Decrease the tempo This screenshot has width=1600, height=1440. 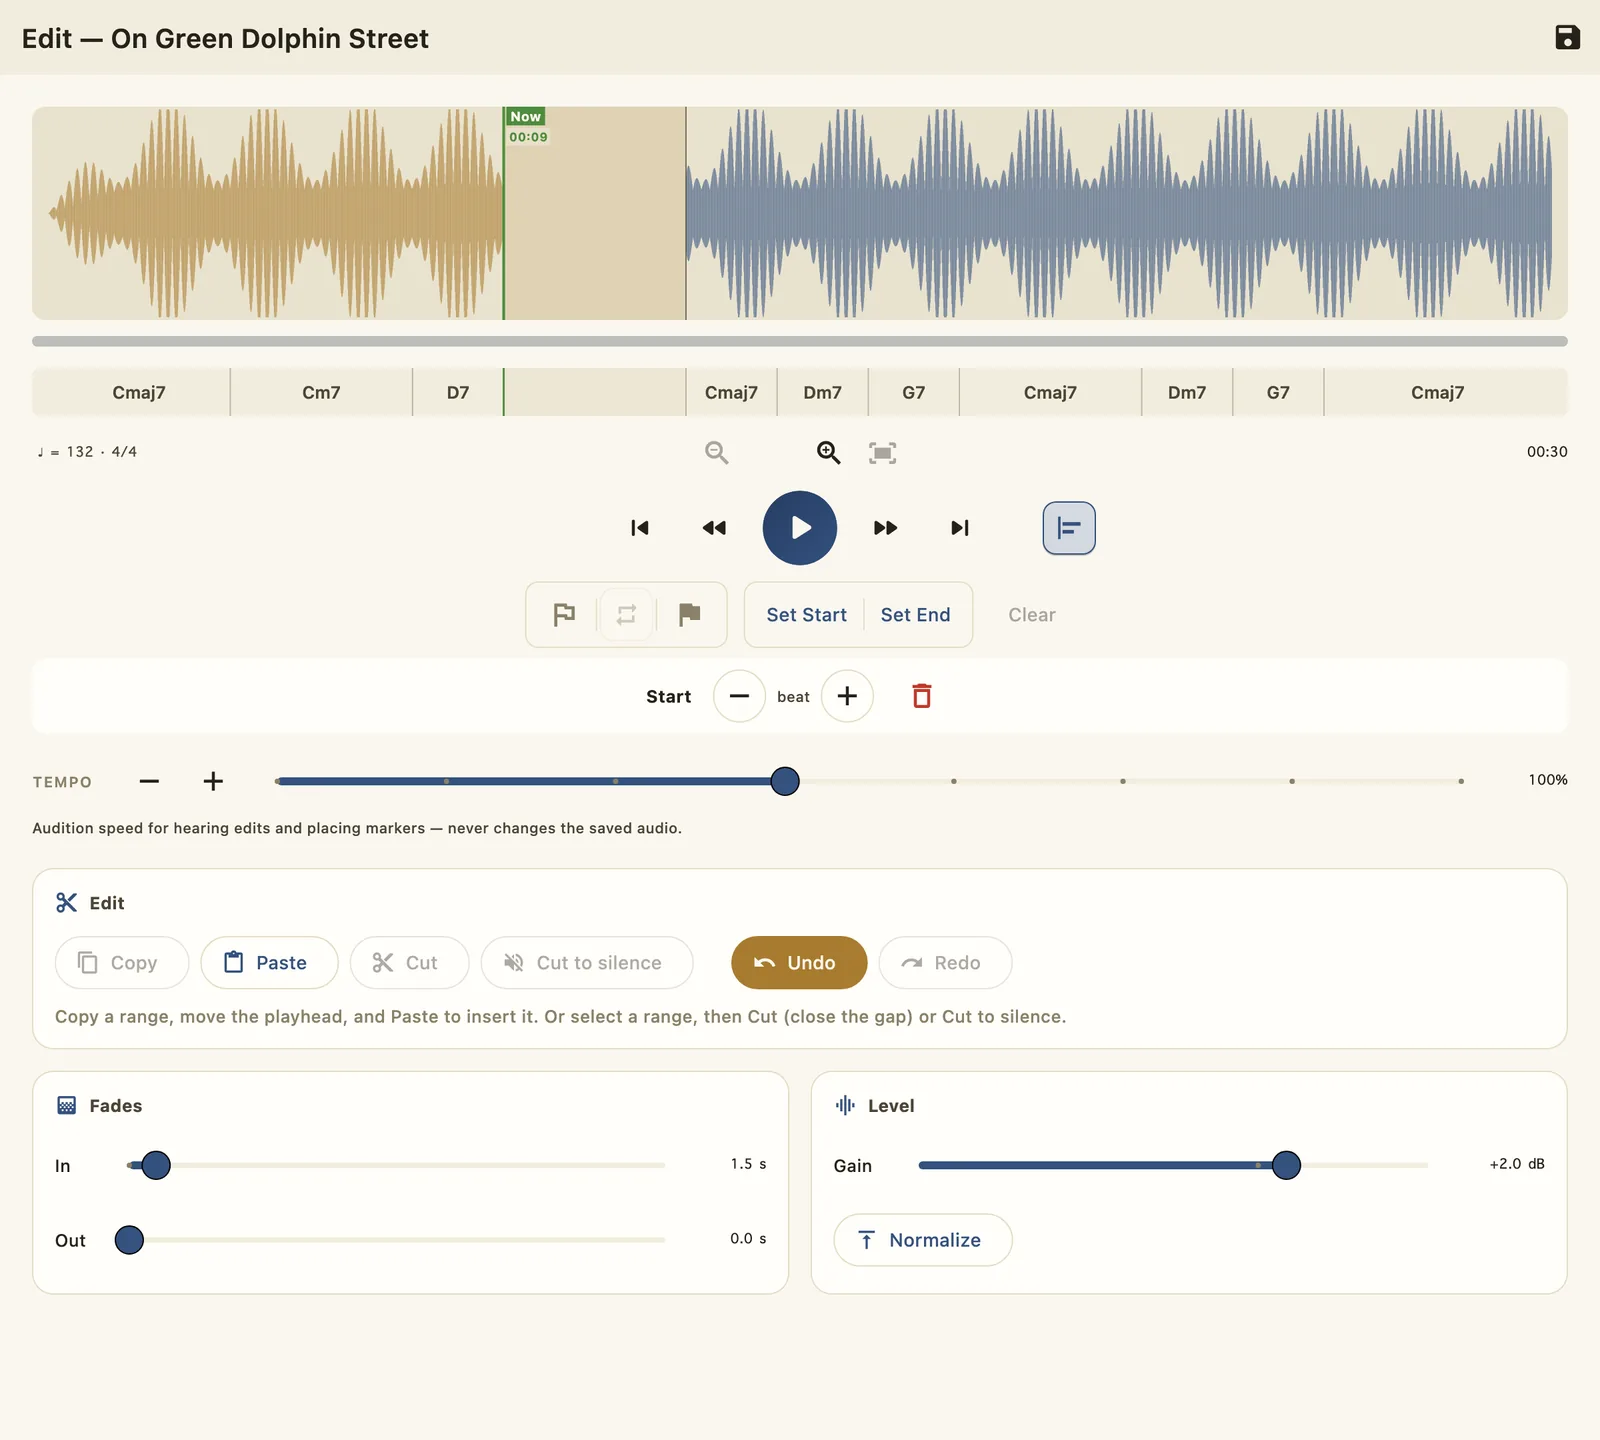click(x=149, y=781)
